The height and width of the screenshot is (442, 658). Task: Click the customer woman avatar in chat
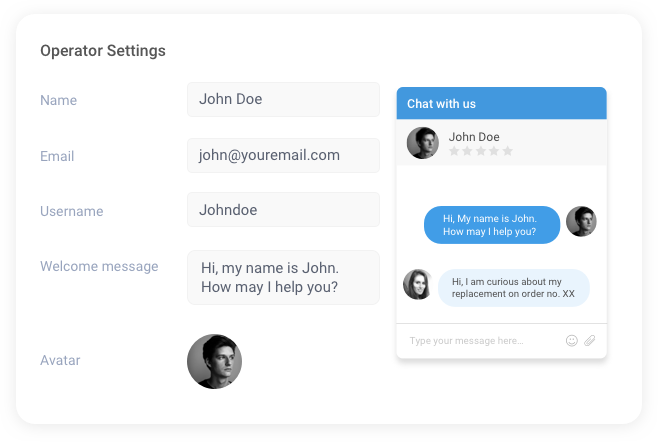tap(418, 284)
